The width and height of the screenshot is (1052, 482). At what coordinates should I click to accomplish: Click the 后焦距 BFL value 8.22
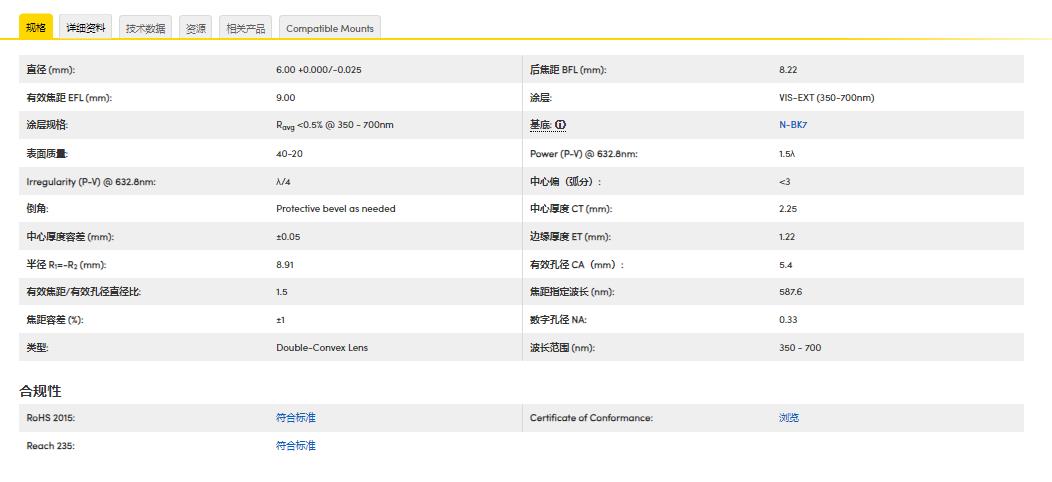point(787,70)
